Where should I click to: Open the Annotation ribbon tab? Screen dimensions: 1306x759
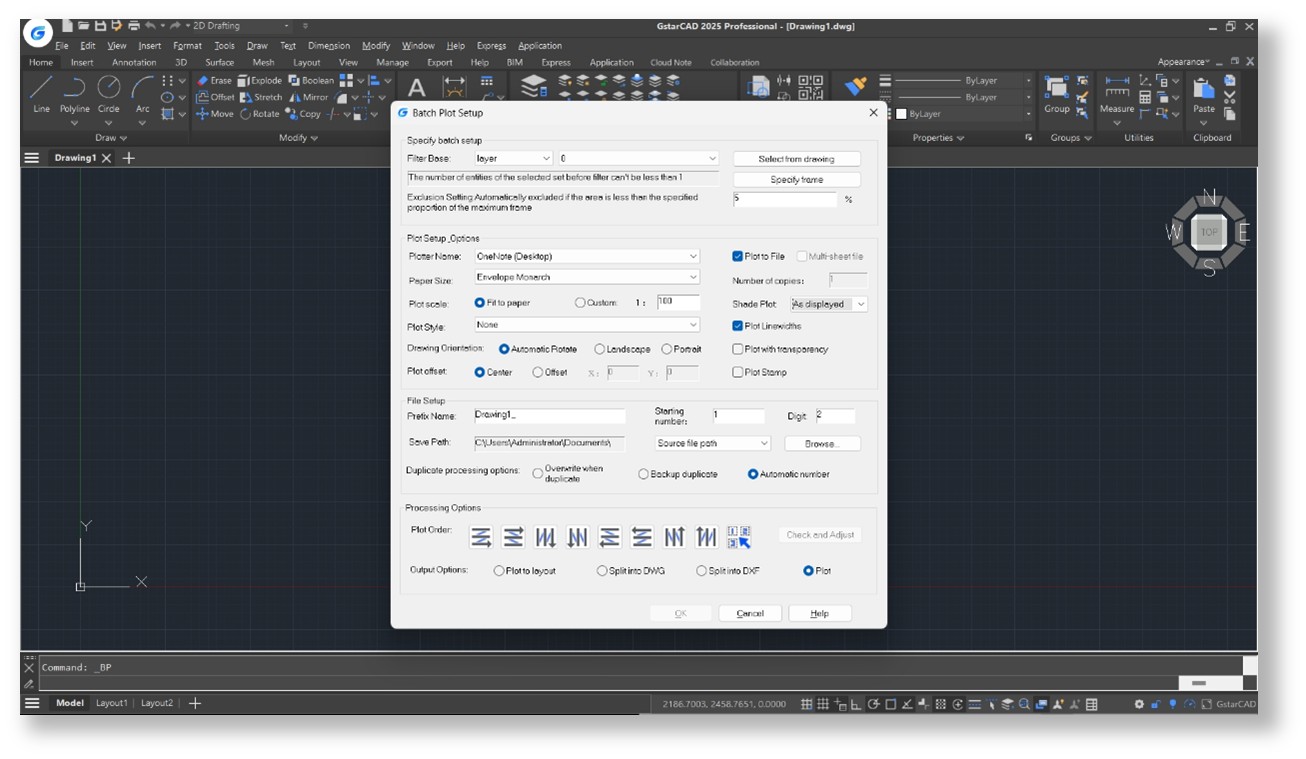pyautogui.click(x=134, y=63)
